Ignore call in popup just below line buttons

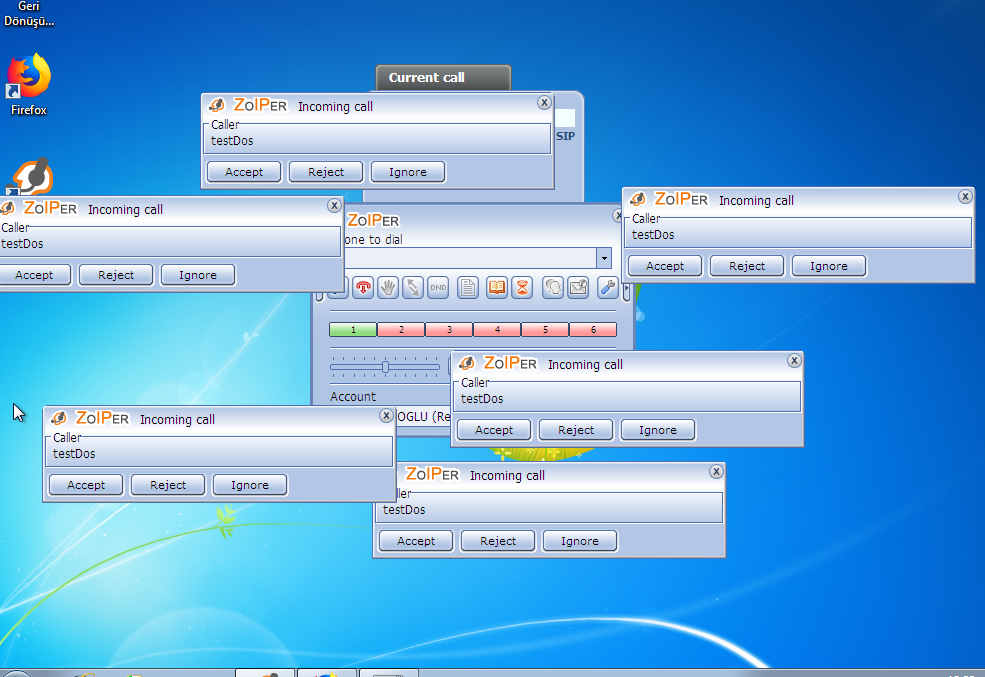point(658,430)
